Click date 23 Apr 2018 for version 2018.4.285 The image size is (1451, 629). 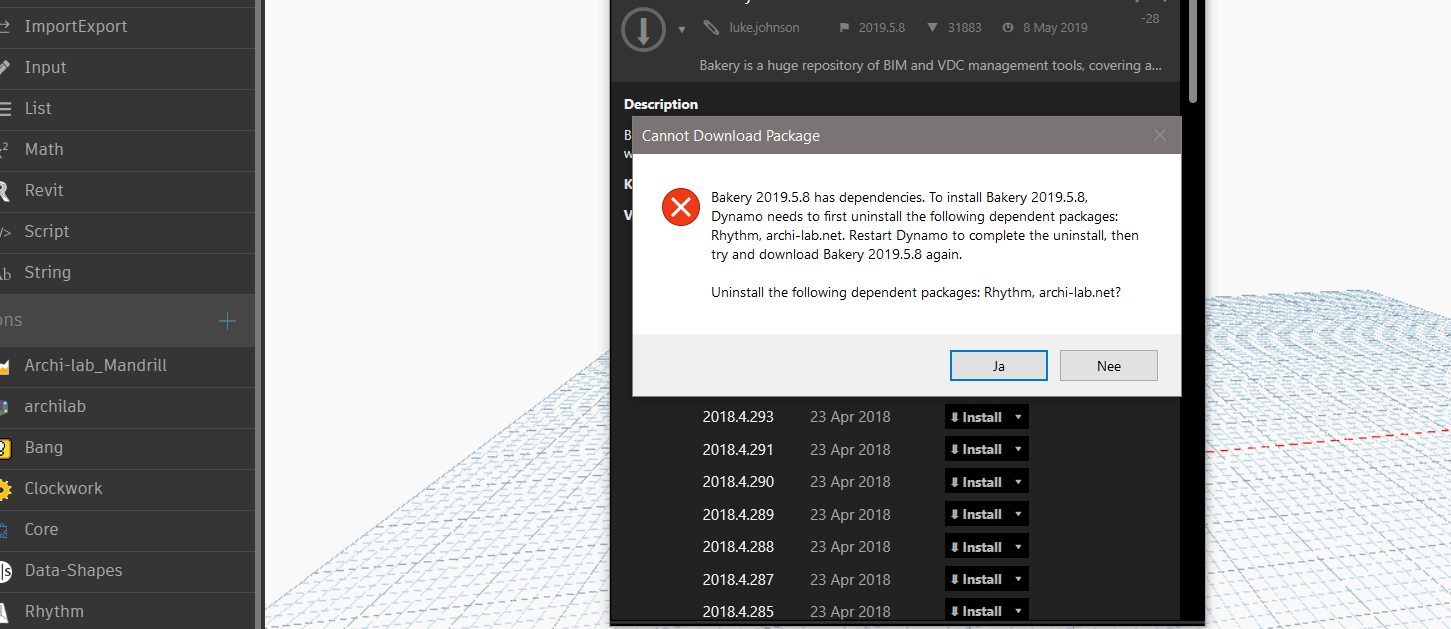coord(850,611)
